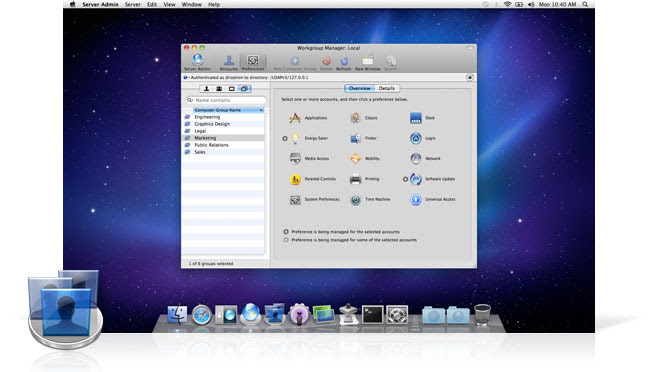656x372 pixels.
Task: Open Safari from the Dock
Action: (202, 315)
